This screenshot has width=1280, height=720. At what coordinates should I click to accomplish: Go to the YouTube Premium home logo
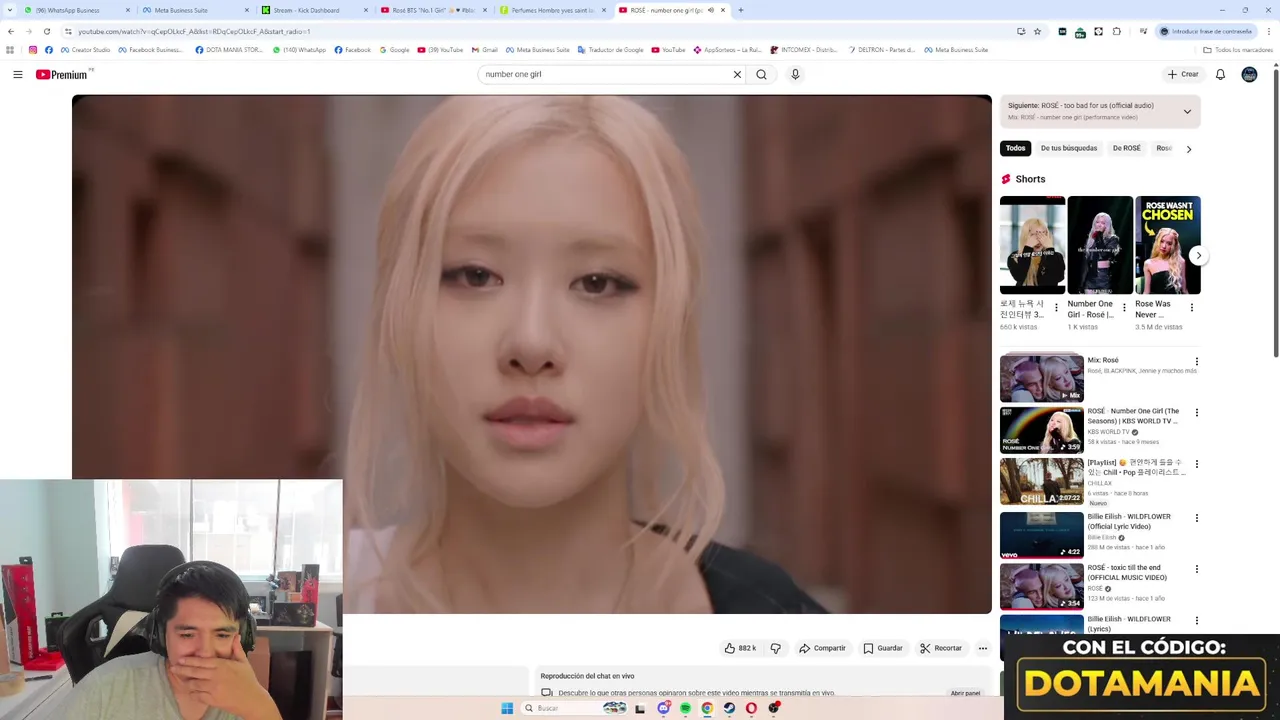click(62, 74)
